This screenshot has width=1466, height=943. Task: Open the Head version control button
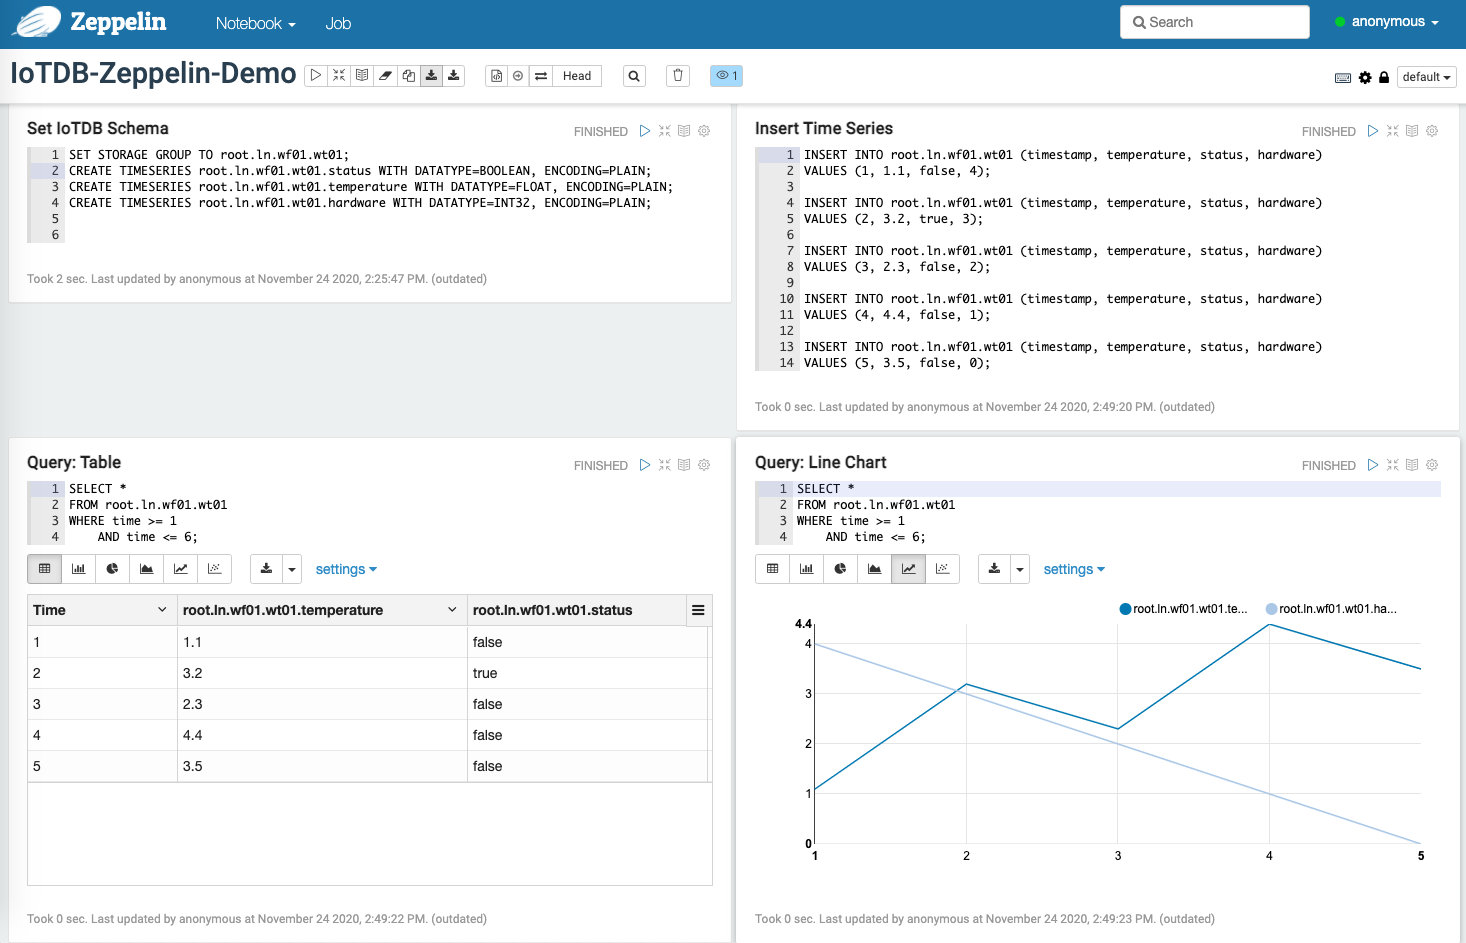[x=577, y=75]
